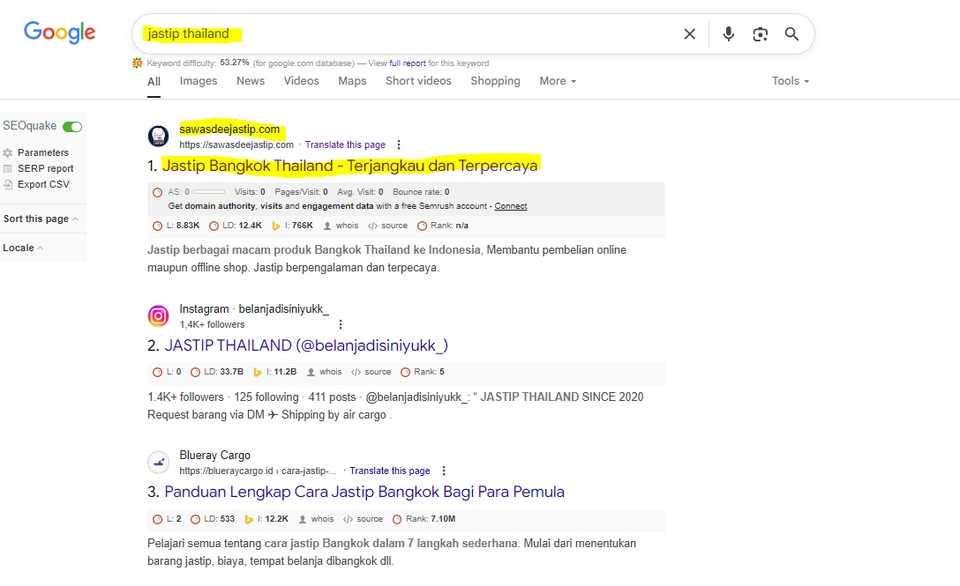Start voice search with the microphone icon
960x586 pixels.
click(x=728, y=34)
